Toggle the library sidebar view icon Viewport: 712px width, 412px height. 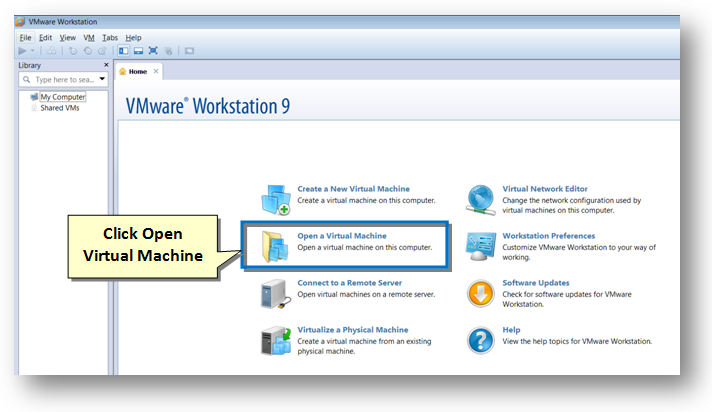tap(124, 51)
